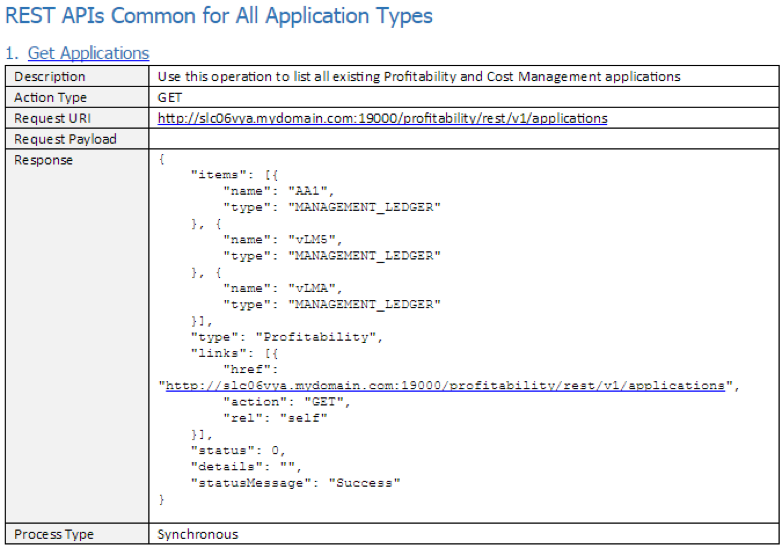Click the REST APIs Common page heading
The height and width of the screenshot is (548, 782).
219,16
